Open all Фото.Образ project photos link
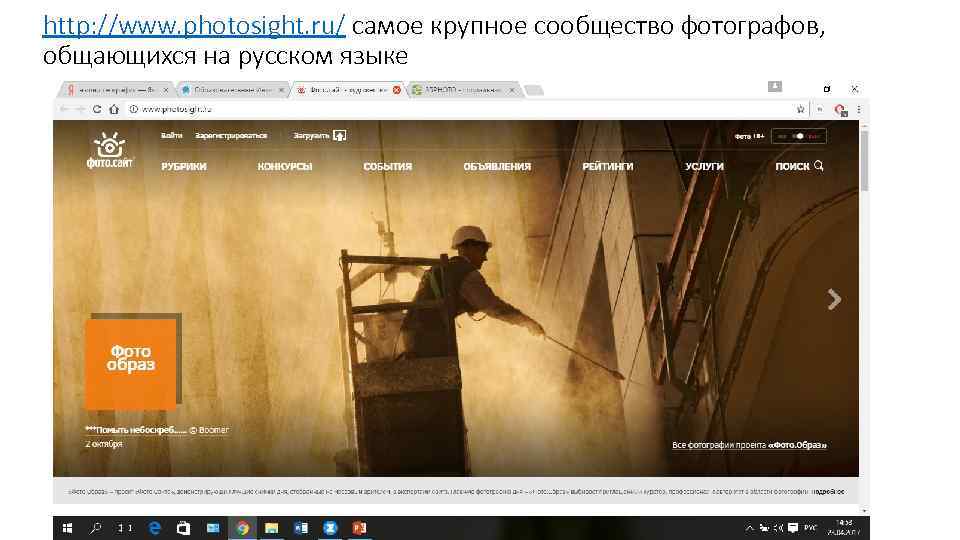The image size is (960, 540). point(749,445)
